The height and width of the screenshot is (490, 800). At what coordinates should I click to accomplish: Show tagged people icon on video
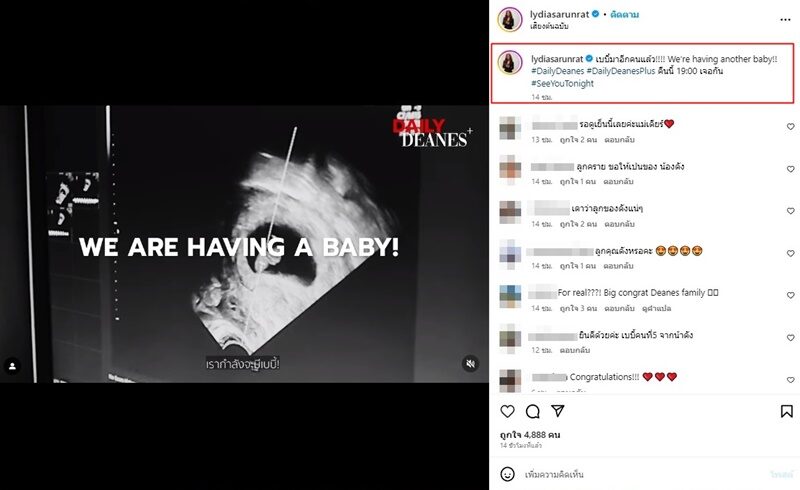[12, 366]
